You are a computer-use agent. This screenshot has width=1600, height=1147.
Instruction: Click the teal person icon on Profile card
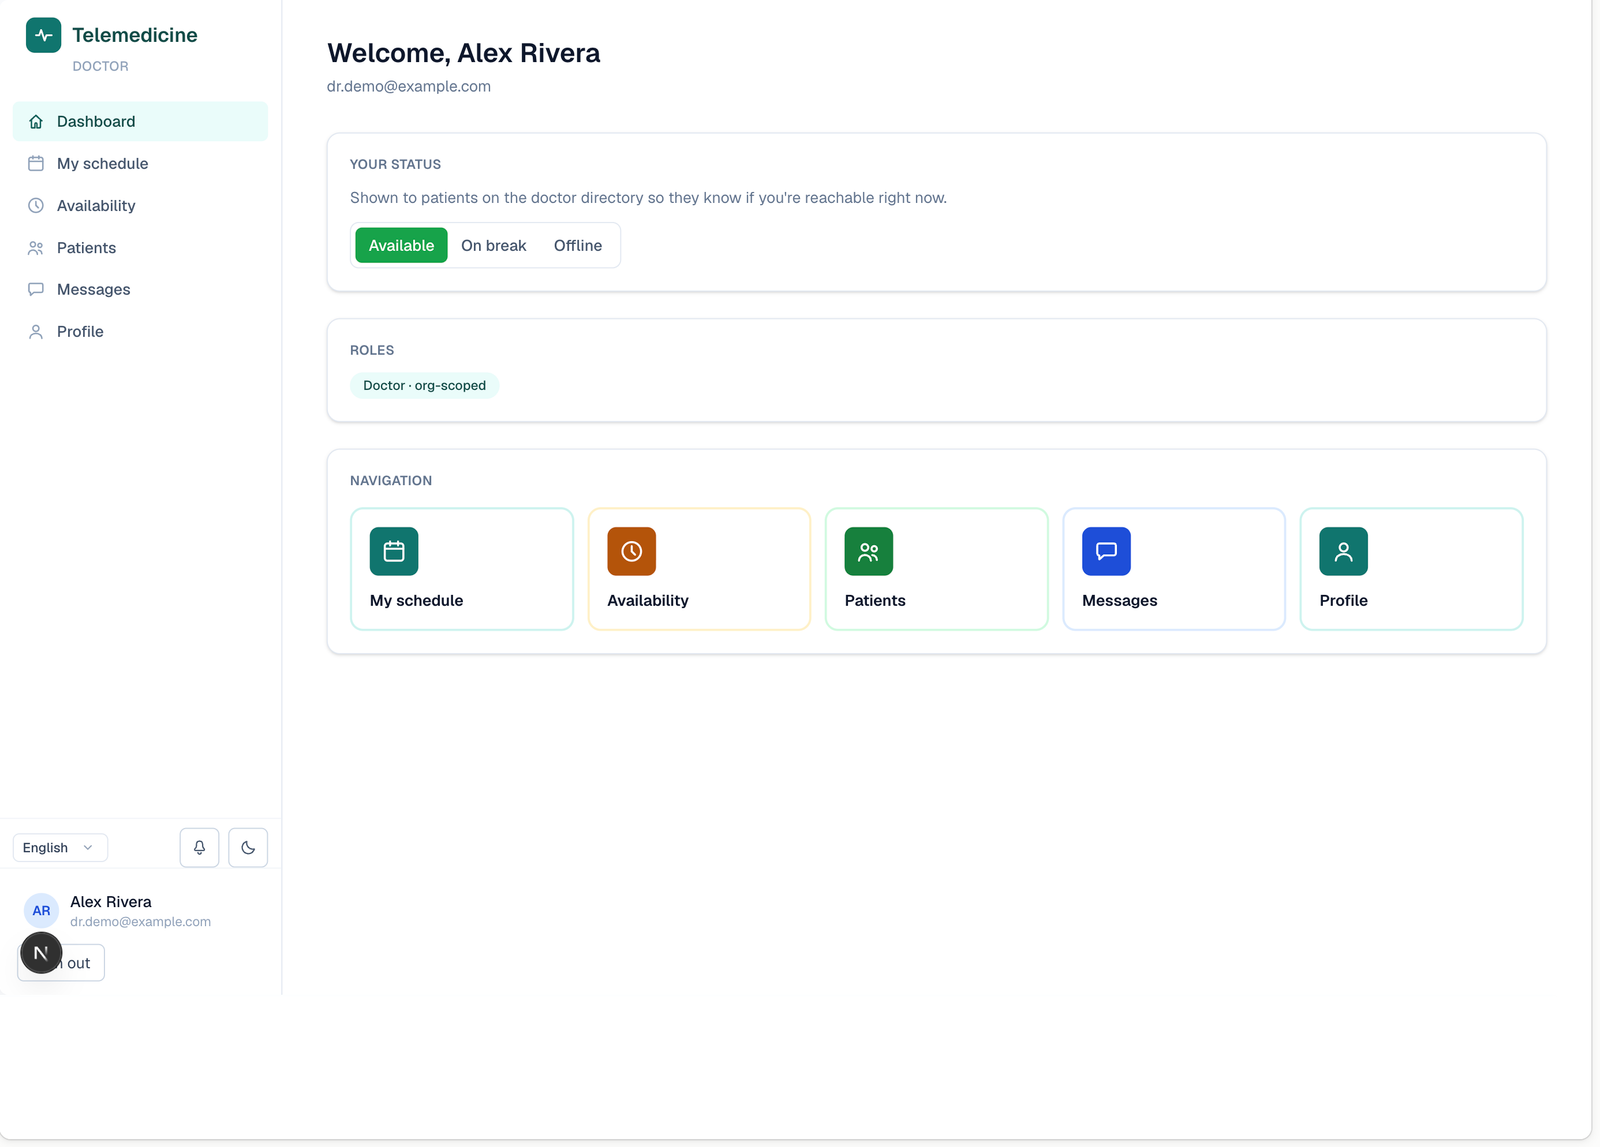1343,551
